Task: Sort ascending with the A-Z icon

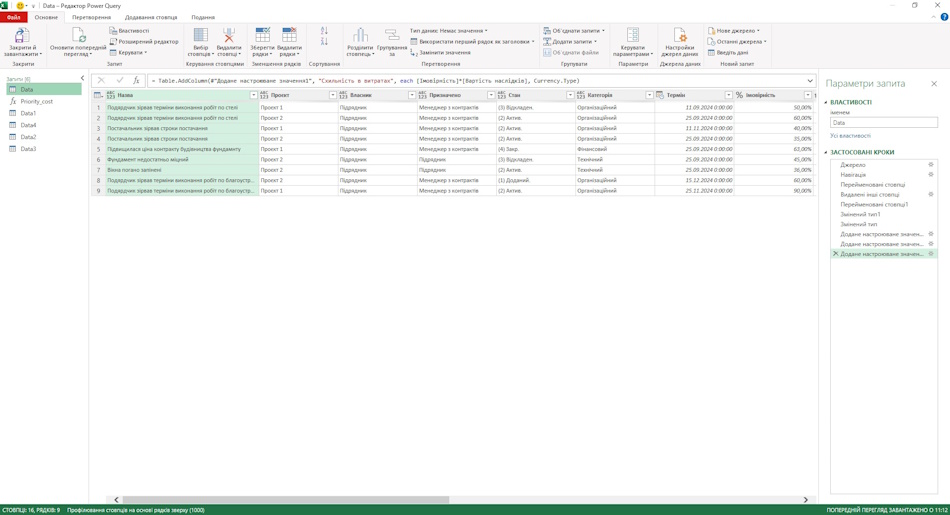Action: 324,31
